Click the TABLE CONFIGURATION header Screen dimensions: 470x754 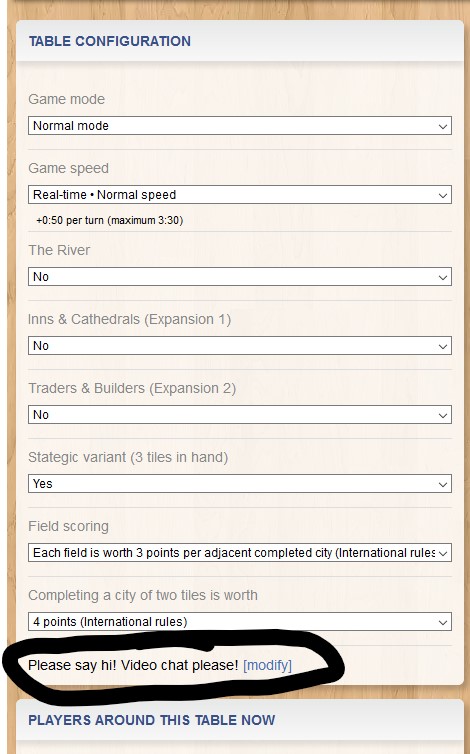(x=110, y=41)
